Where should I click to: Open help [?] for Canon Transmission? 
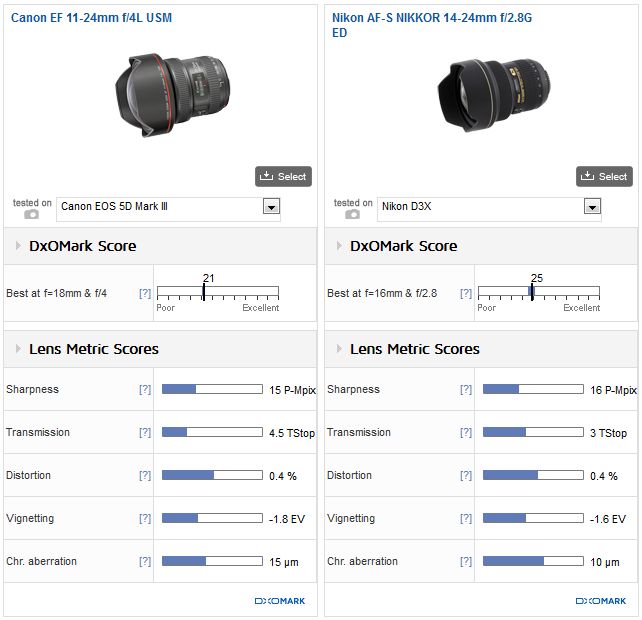tap(145, 433)
